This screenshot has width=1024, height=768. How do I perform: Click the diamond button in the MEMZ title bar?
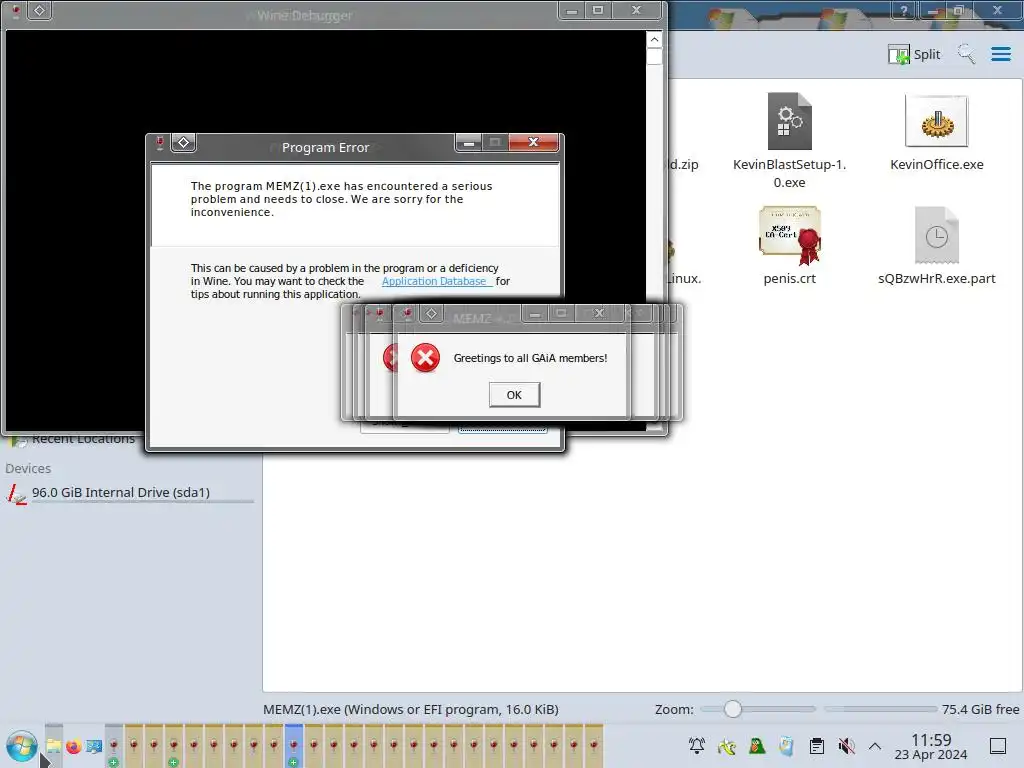[x=431, y=313]
